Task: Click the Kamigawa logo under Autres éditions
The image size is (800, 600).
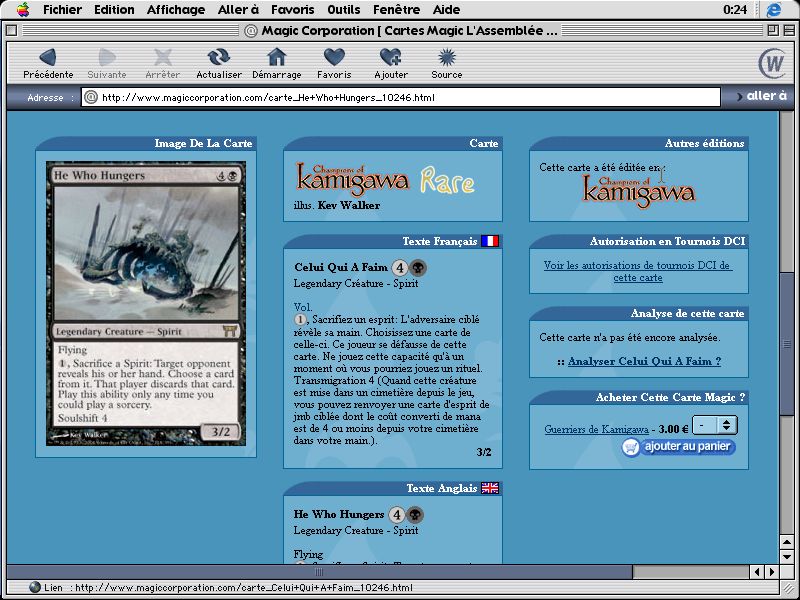Action: tap(639, 192)
